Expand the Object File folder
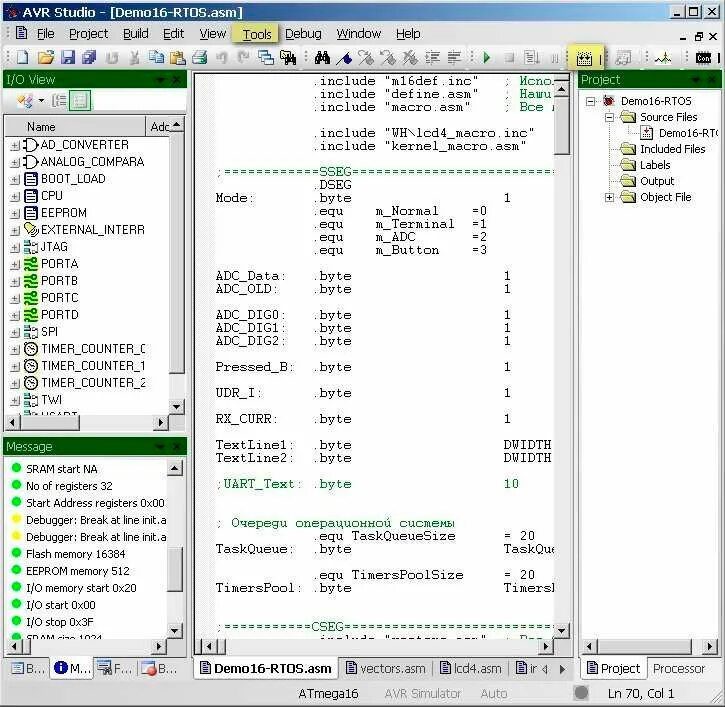 [609, 197]
